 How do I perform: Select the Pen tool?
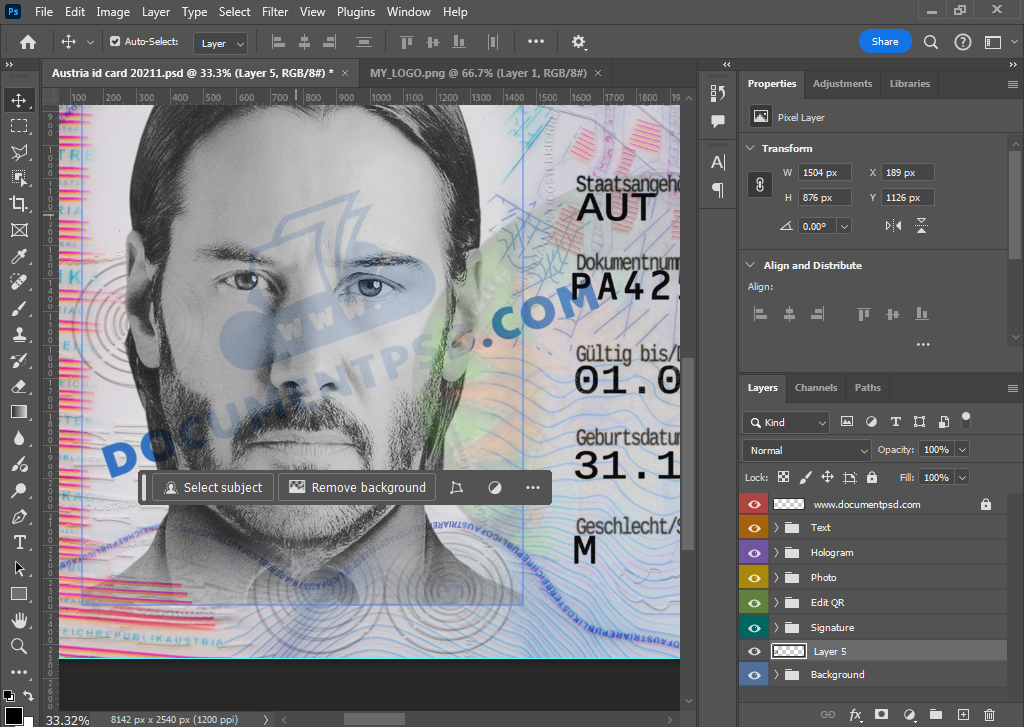click(x=19, y=517)
